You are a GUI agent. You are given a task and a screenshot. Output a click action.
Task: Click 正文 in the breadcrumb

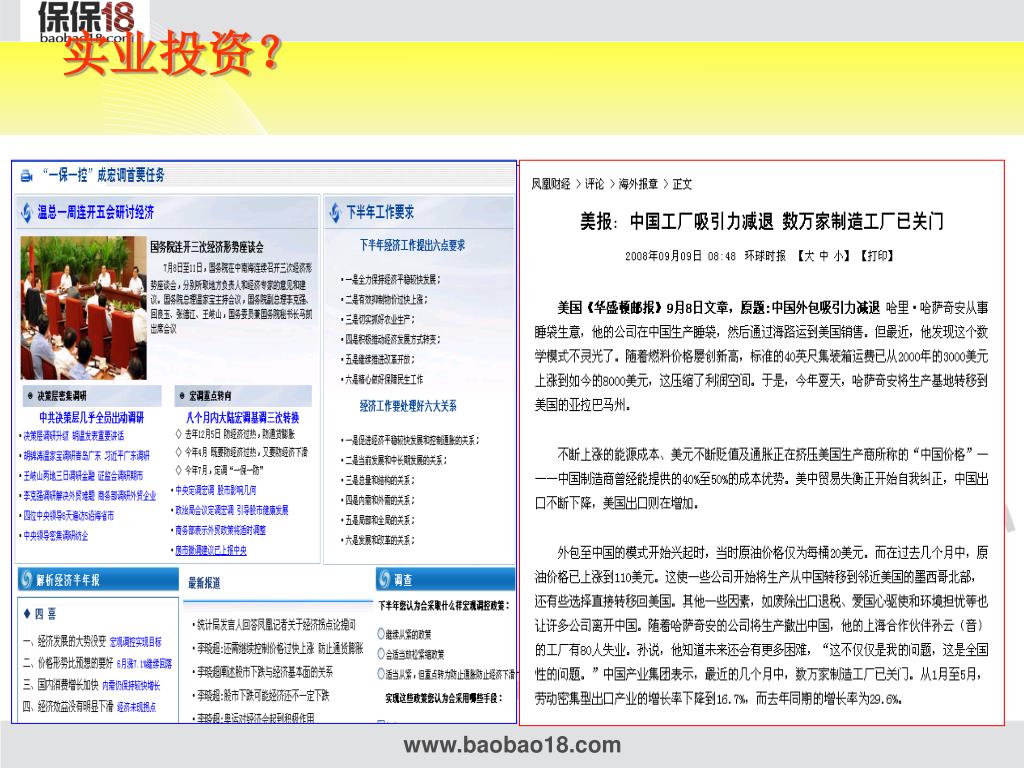click(x=682, y=184)
